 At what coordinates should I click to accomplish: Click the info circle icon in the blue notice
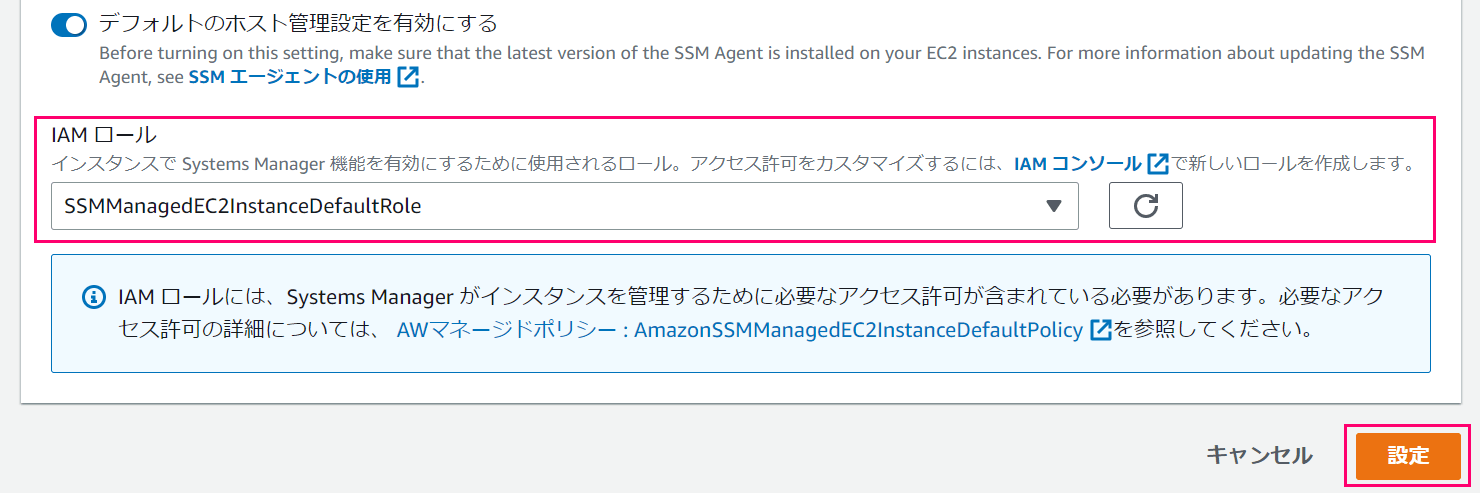pyautogui.click(x=93, y=297)
